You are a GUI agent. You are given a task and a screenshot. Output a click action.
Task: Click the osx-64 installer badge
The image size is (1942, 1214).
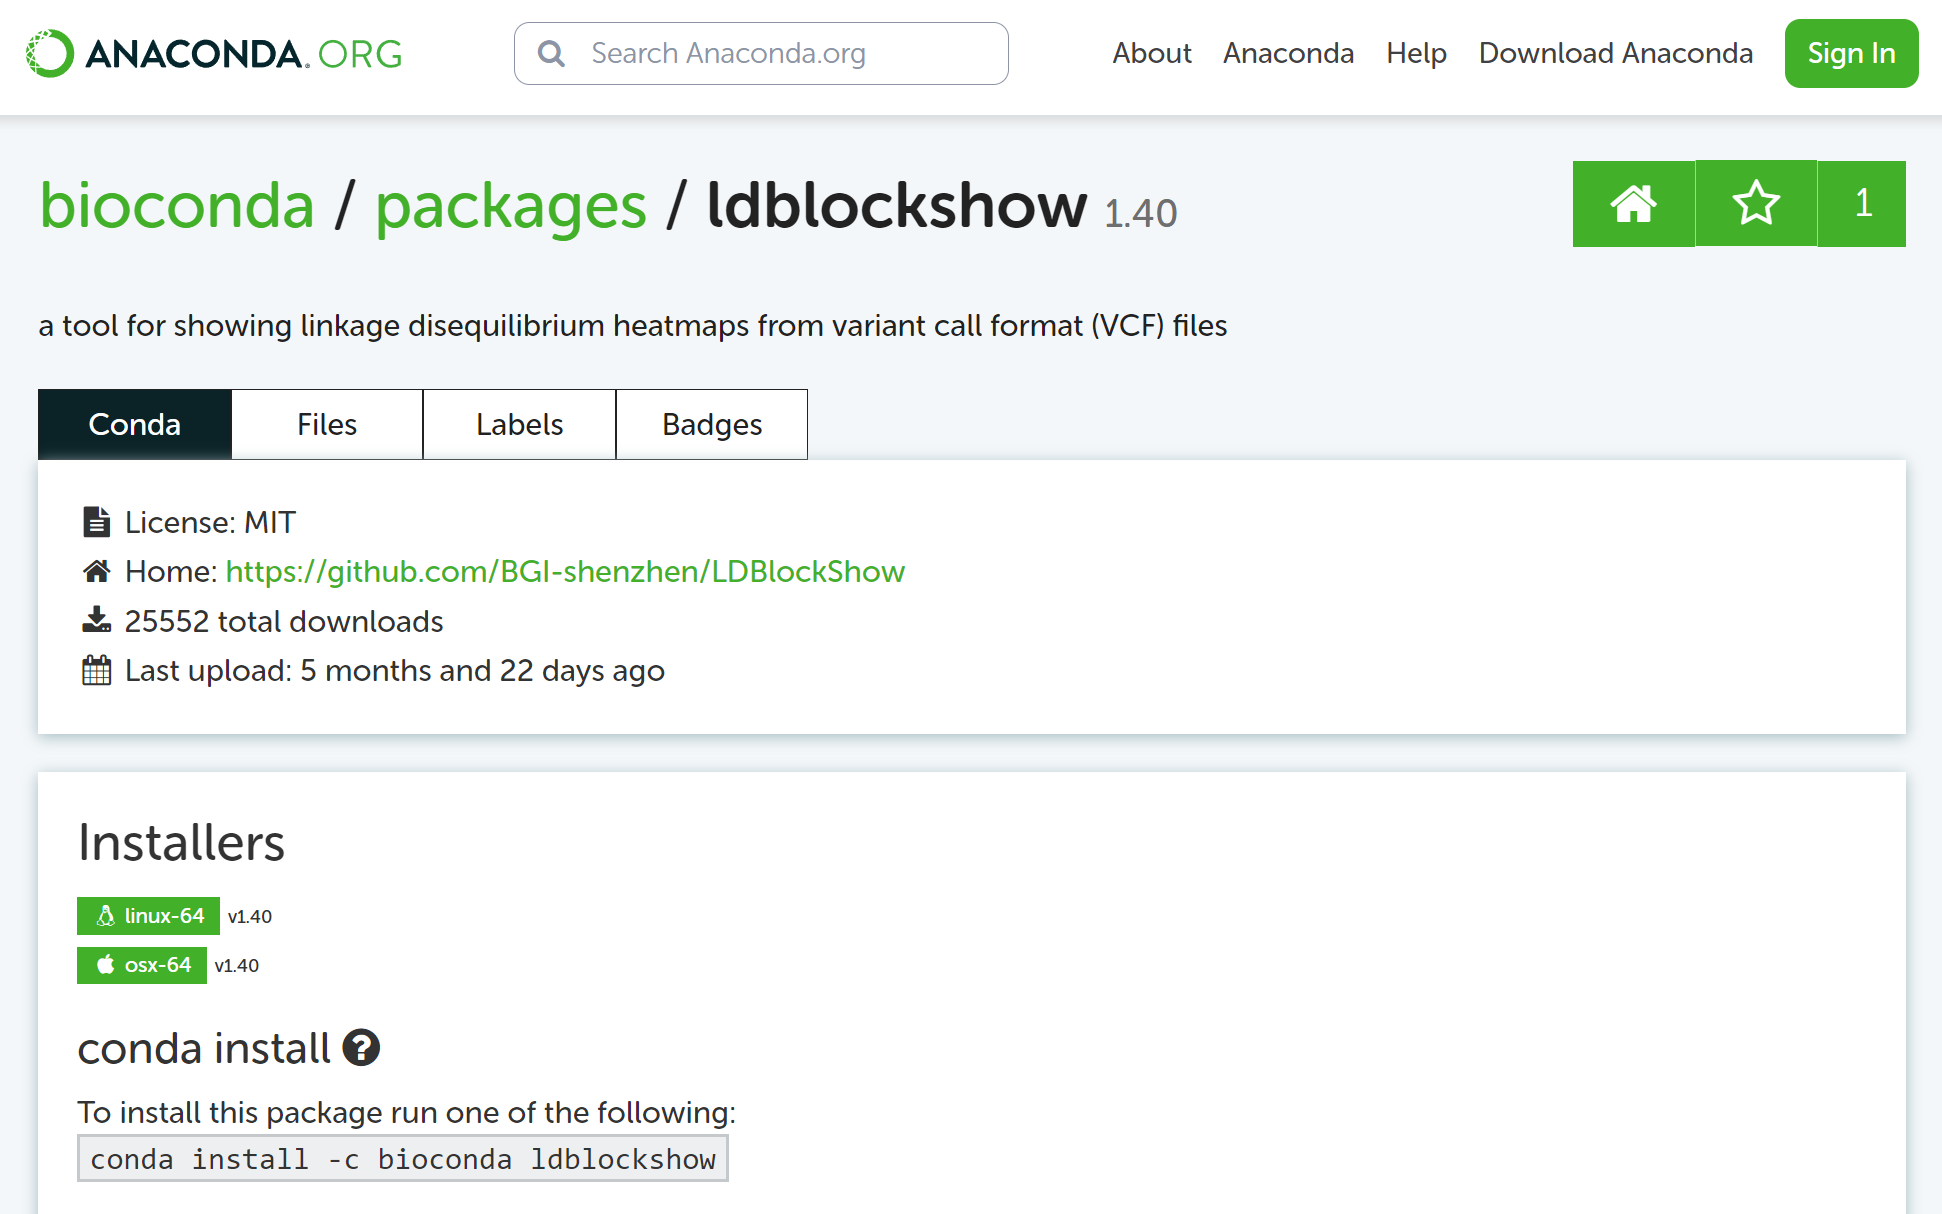point(142,965)
